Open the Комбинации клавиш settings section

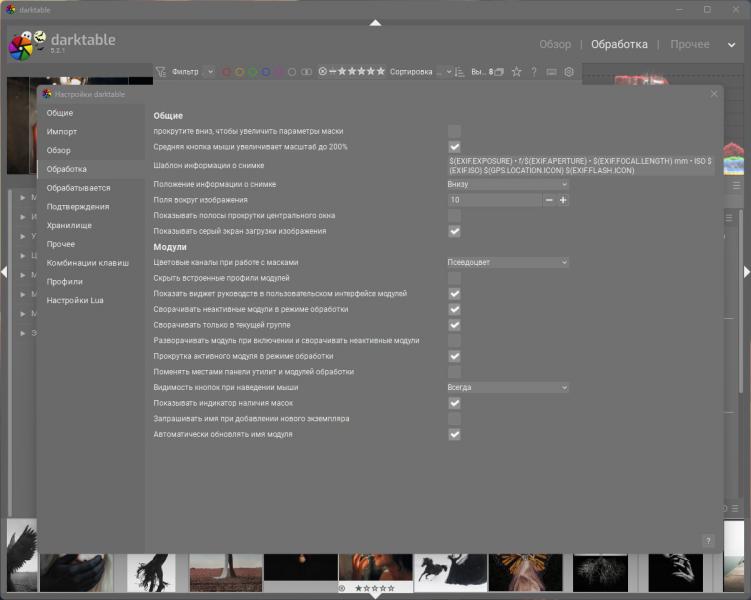click(88, 263)
